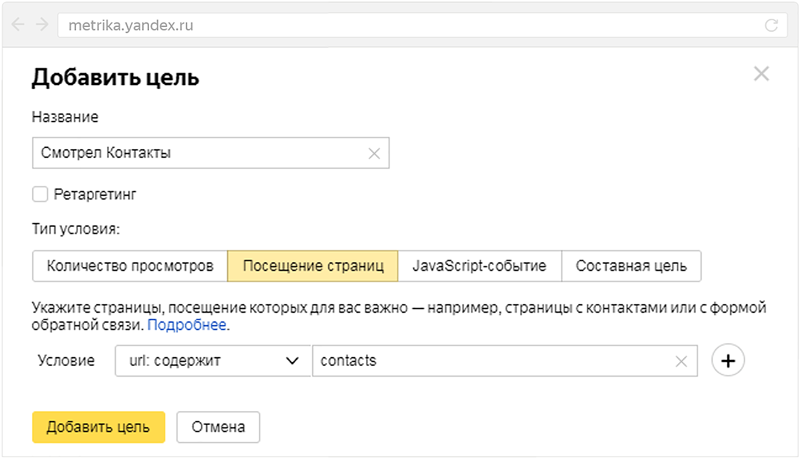The width and height of the screenshot is (800, 458).
Task: Click the Отмена button
Action: point(218,427)
